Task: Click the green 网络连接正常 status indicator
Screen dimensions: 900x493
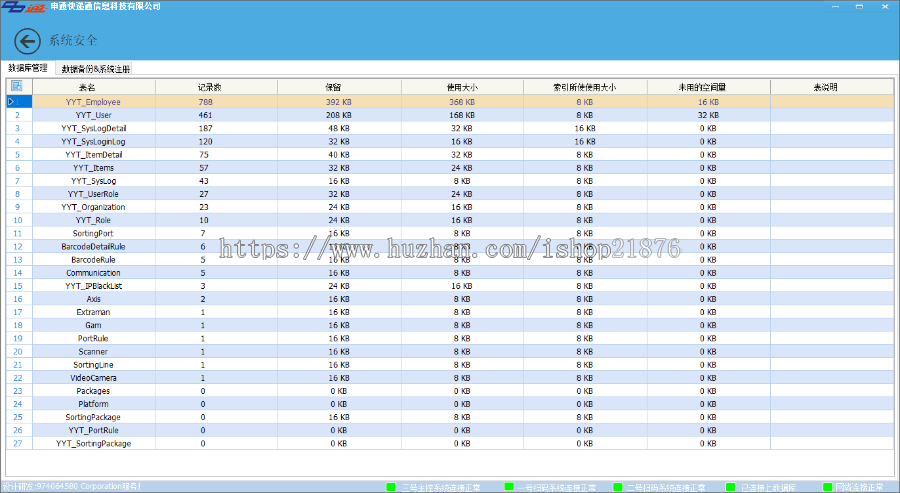Action: [x=827, y=487]
